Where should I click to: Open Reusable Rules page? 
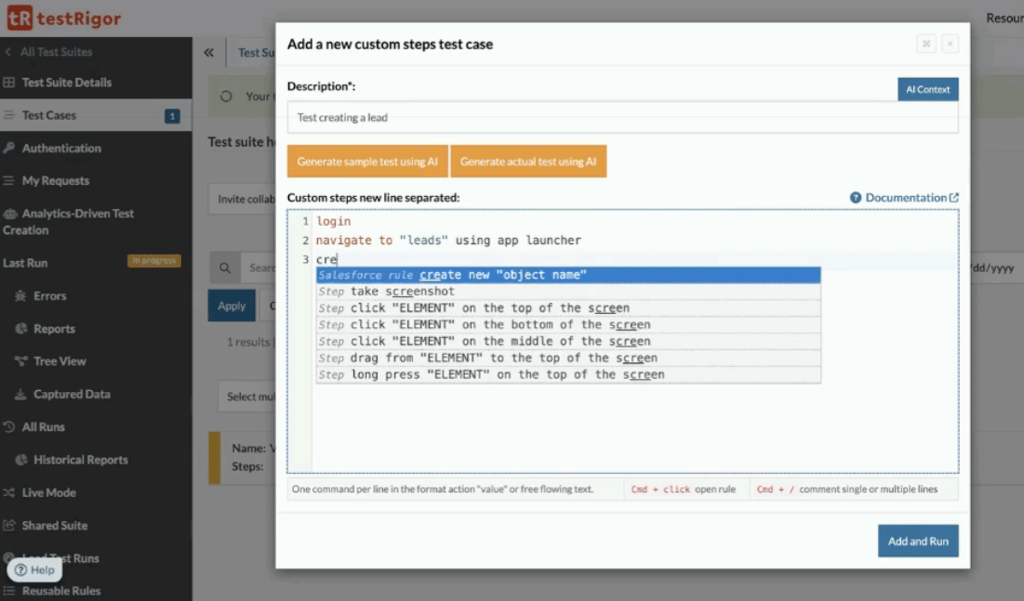click(61, 591)
